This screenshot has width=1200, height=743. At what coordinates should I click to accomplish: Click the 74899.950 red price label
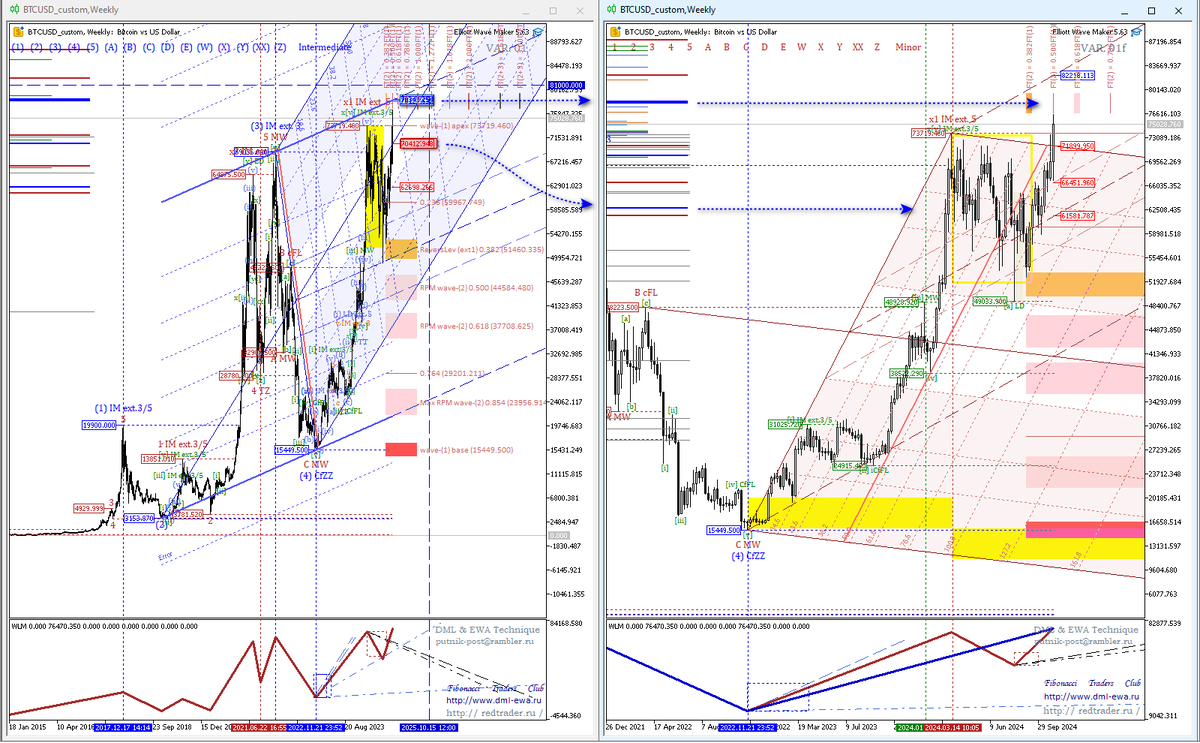click(1077, 146)
